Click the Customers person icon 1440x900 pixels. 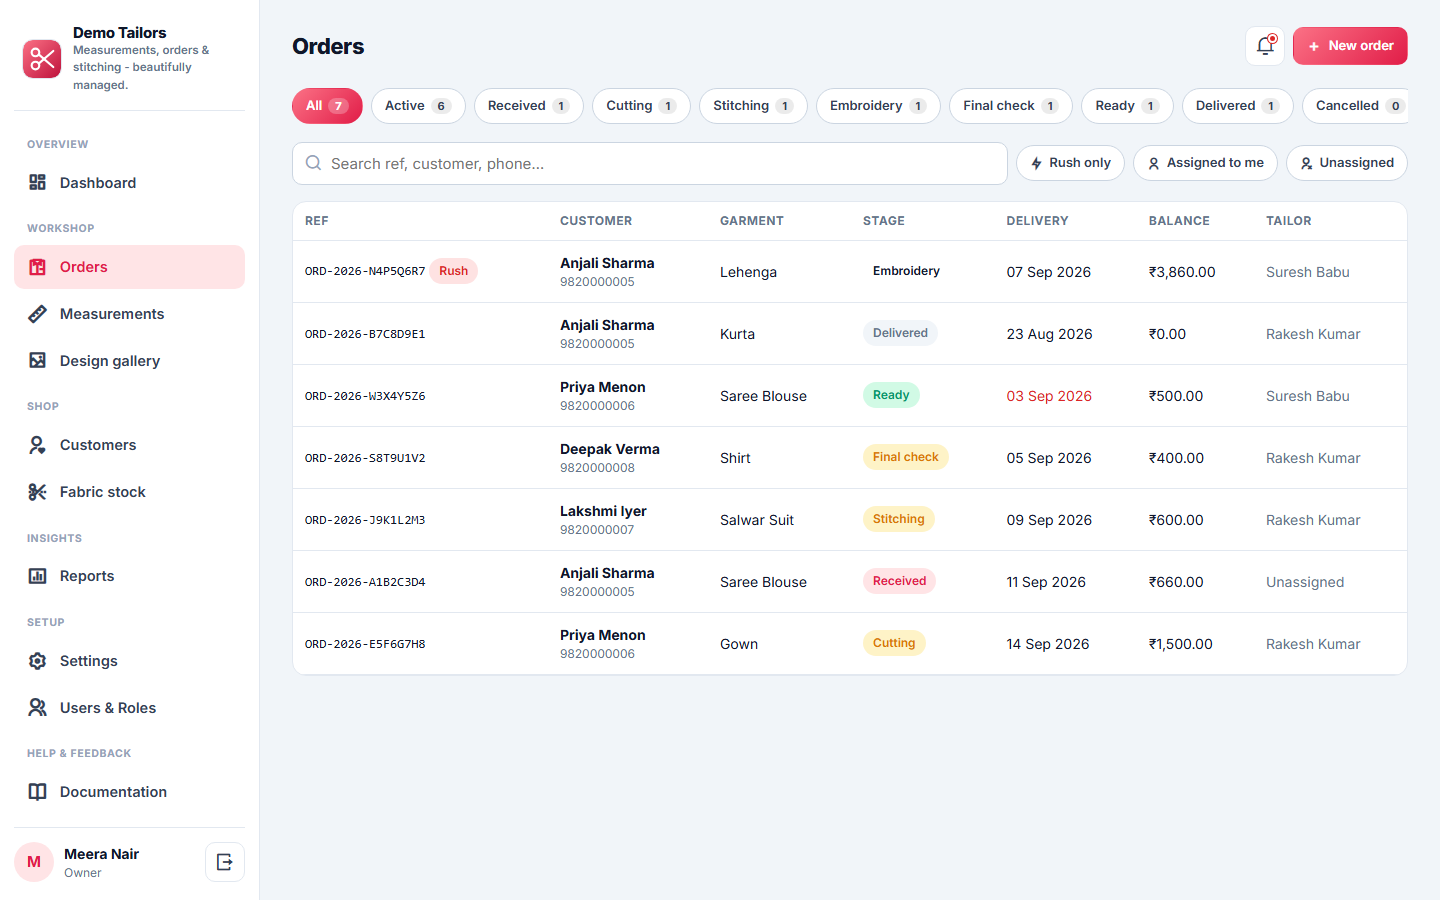[x=37, y=445]
